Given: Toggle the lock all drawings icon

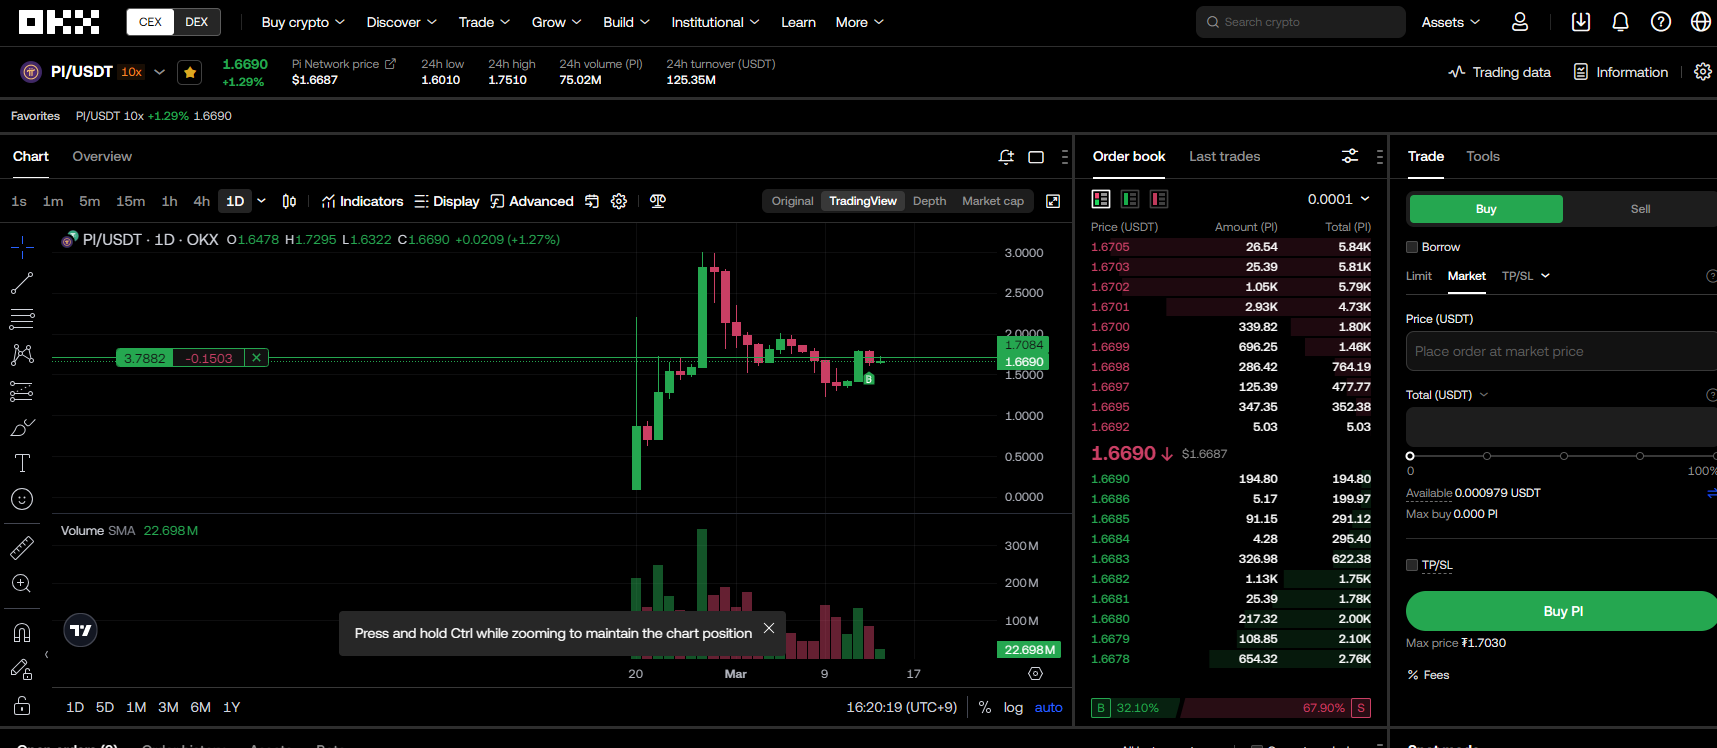Looking at the screenshot, I should 22,706.
